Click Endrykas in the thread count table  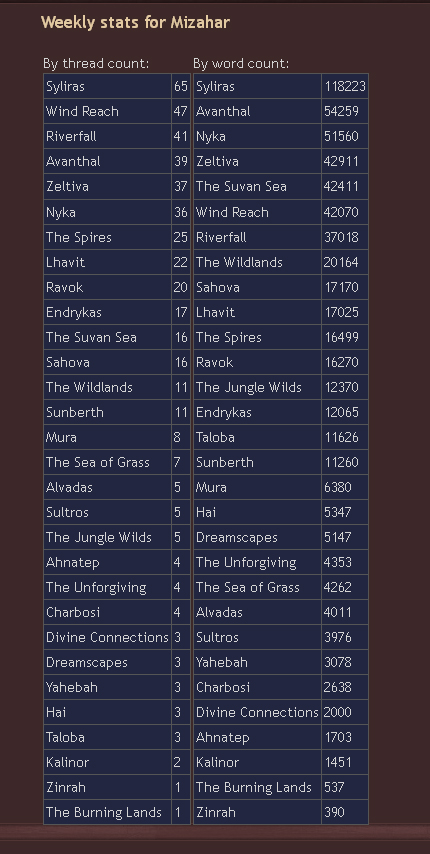(x=73, y=313)
